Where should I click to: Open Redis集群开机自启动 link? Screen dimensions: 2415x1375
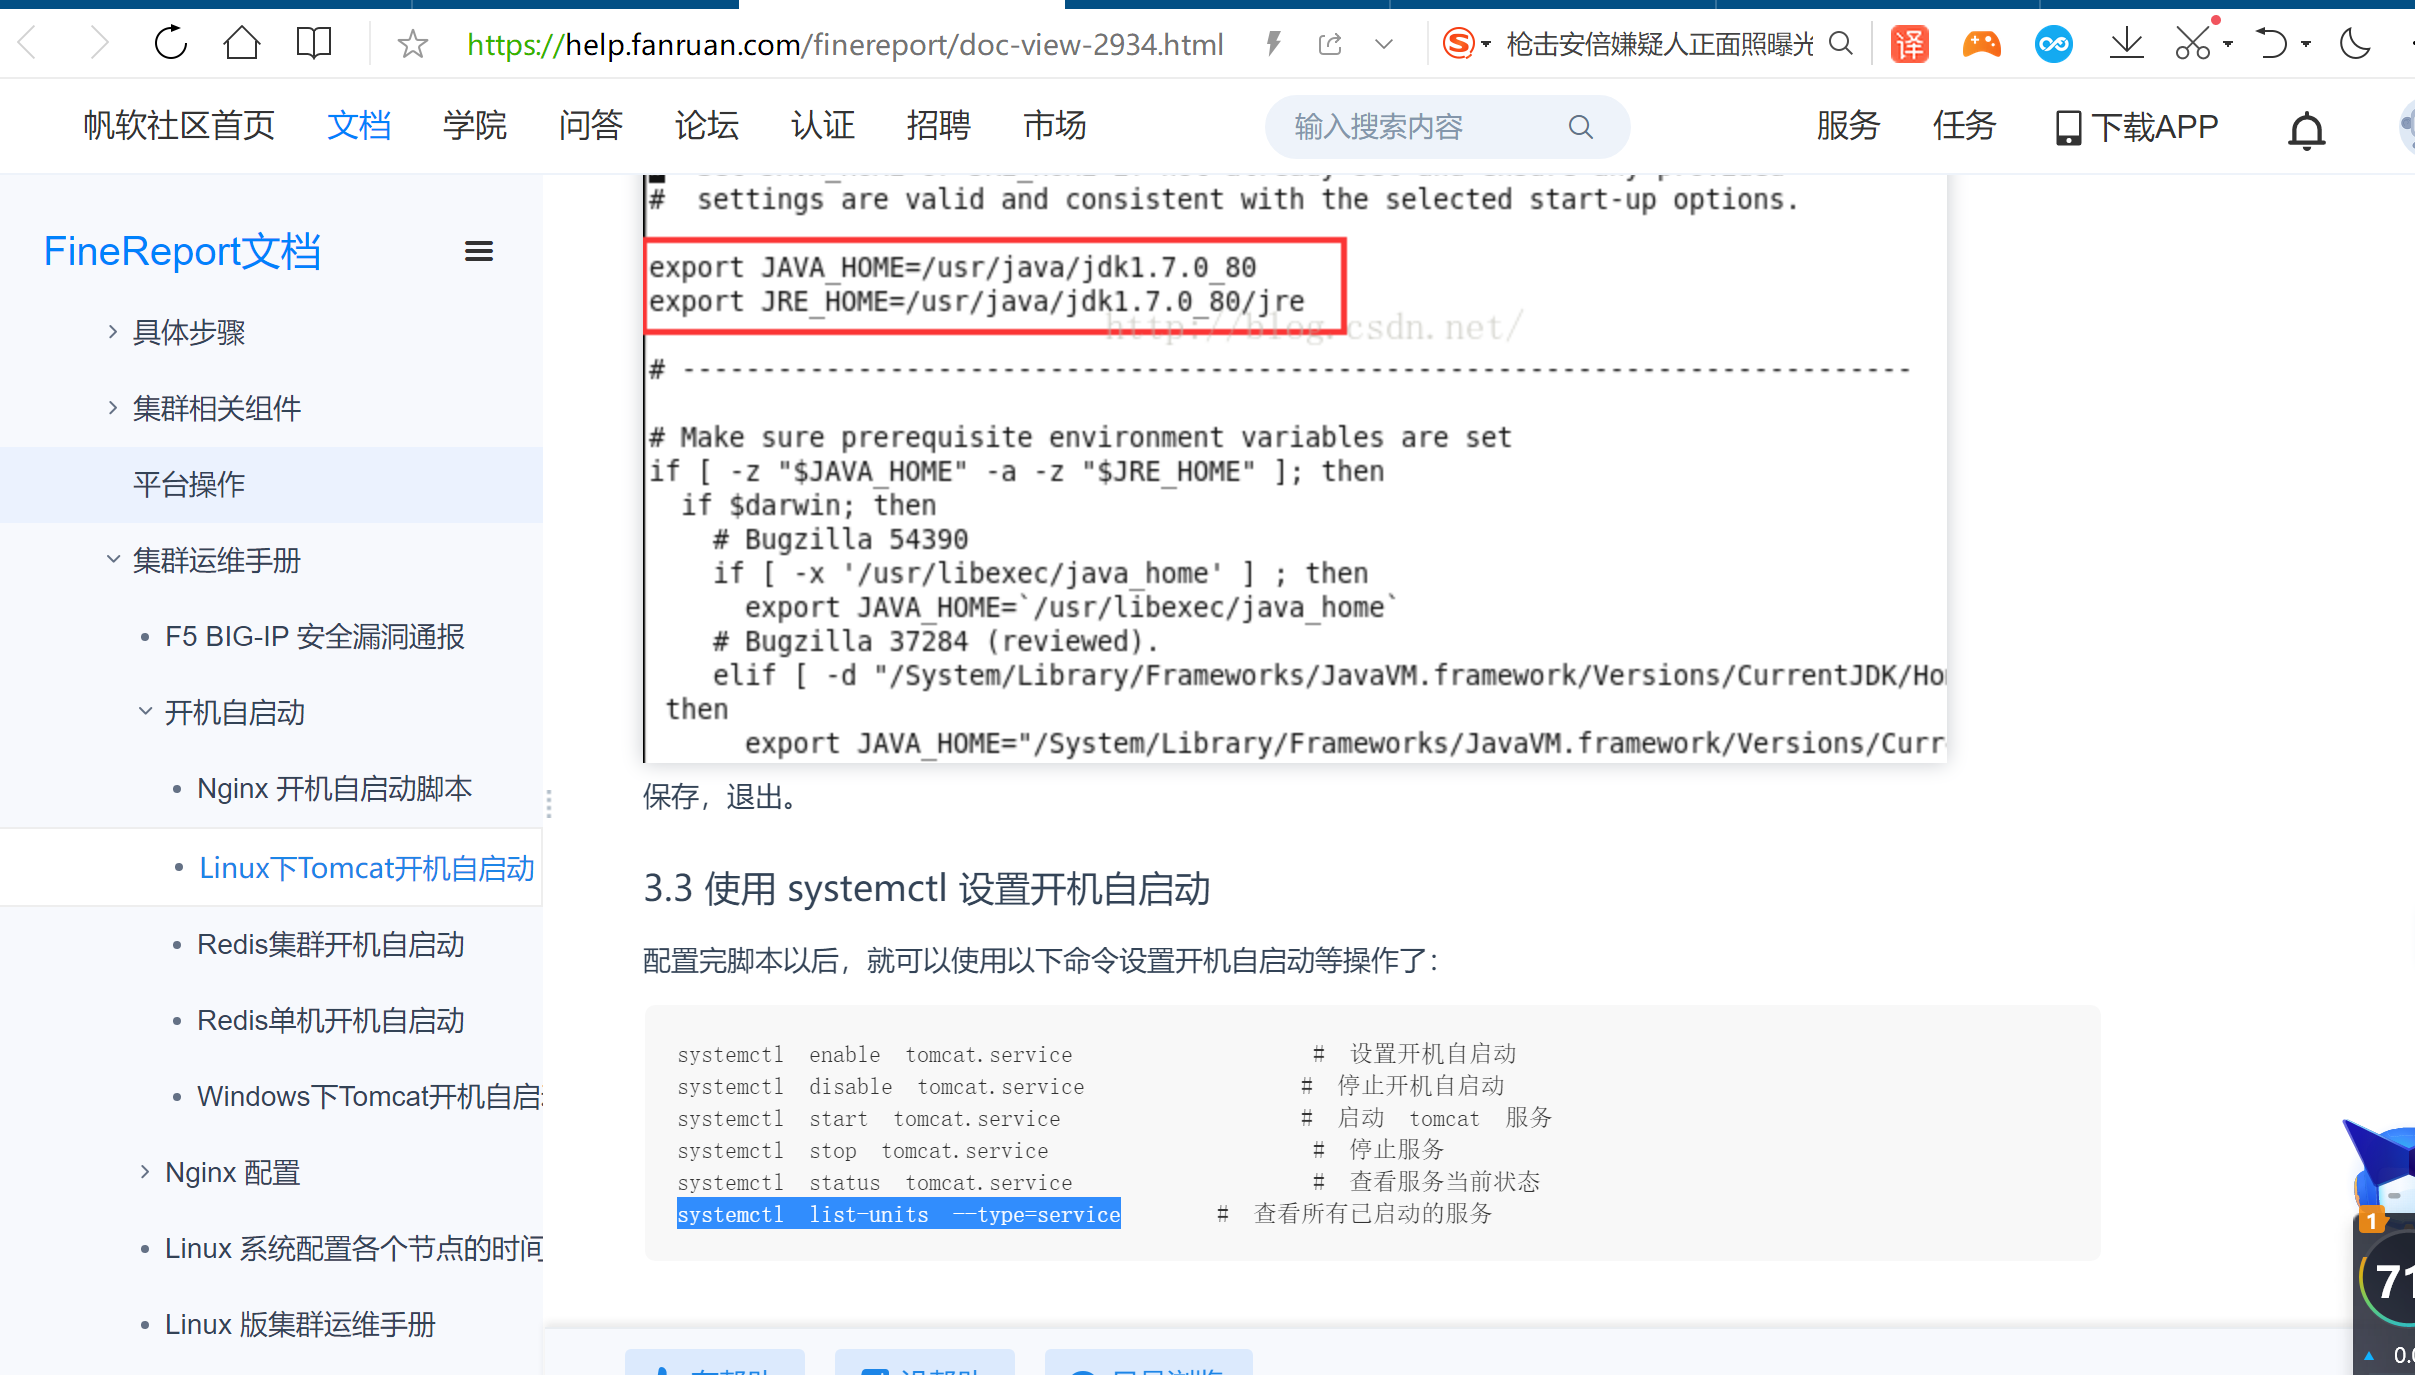click(330, 944)
